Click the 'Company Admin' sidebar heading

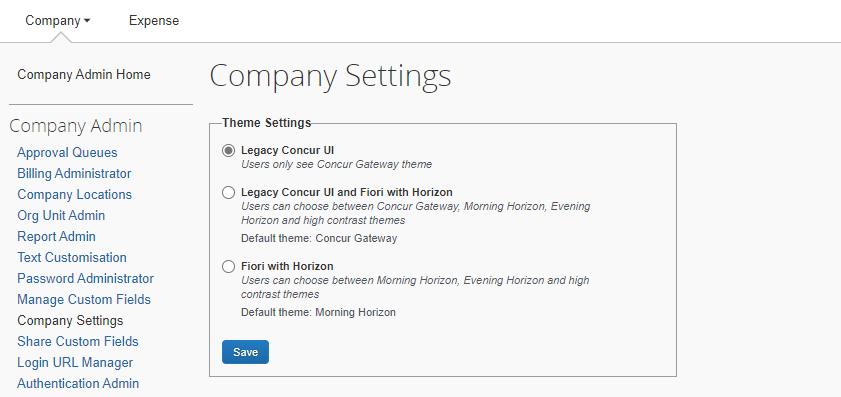tap(76, 126)
